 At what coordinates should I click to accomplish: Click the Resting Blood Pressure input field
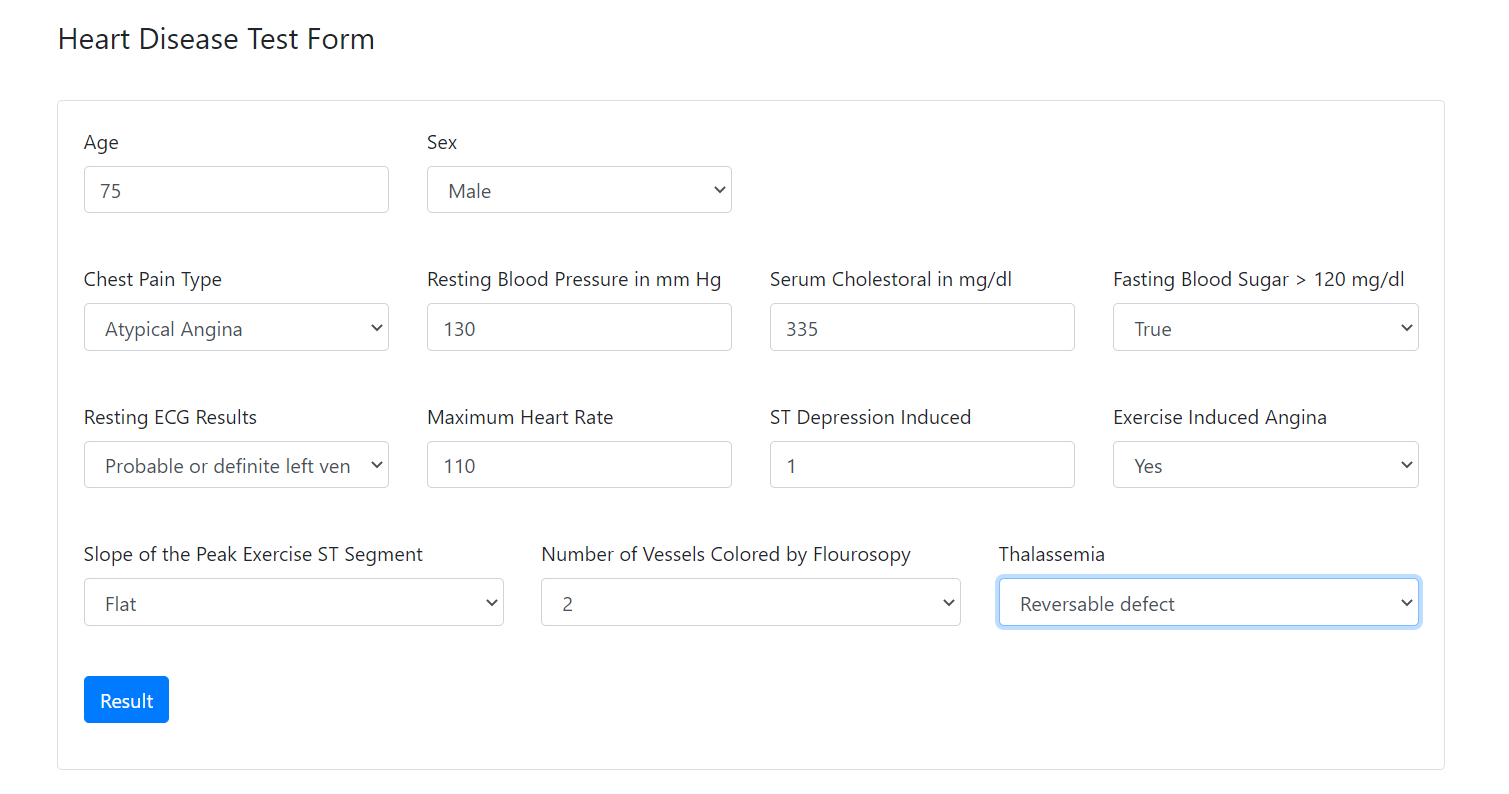pos(579,328)
